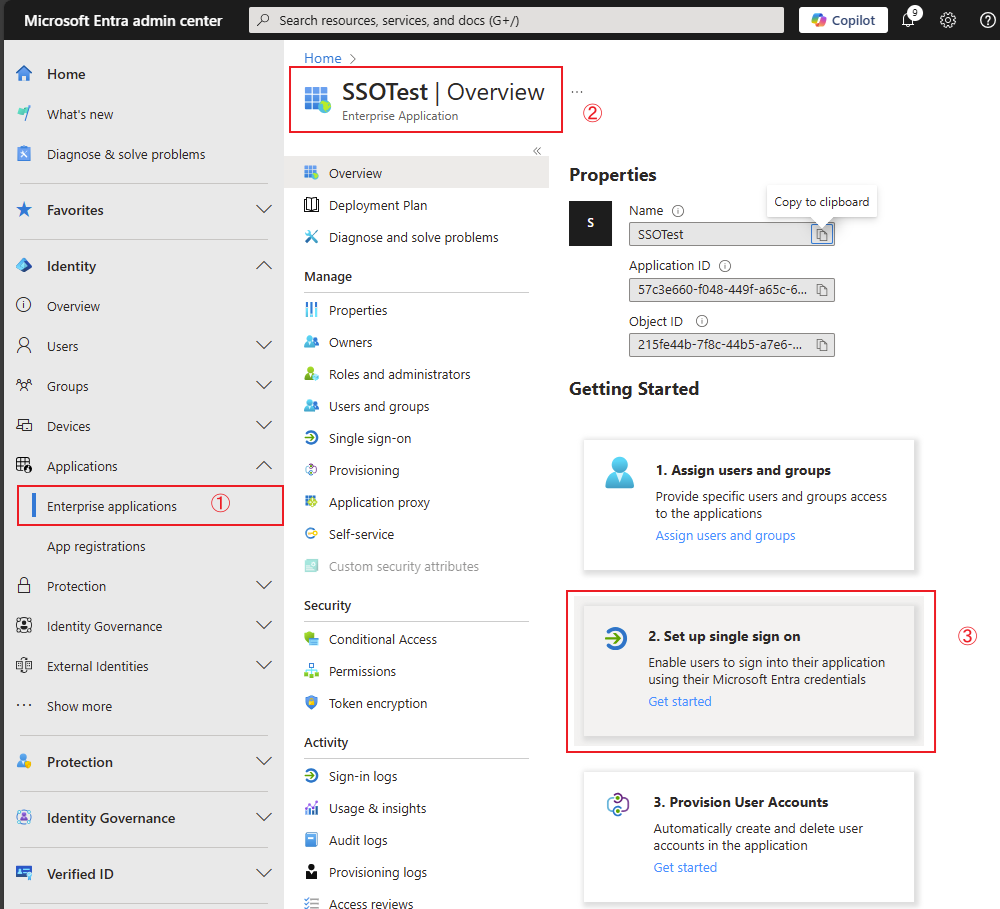This screenshot has width=1000, height=909.
Task: Click the Verified ID icon in sidebar
Action: point(24,873)
